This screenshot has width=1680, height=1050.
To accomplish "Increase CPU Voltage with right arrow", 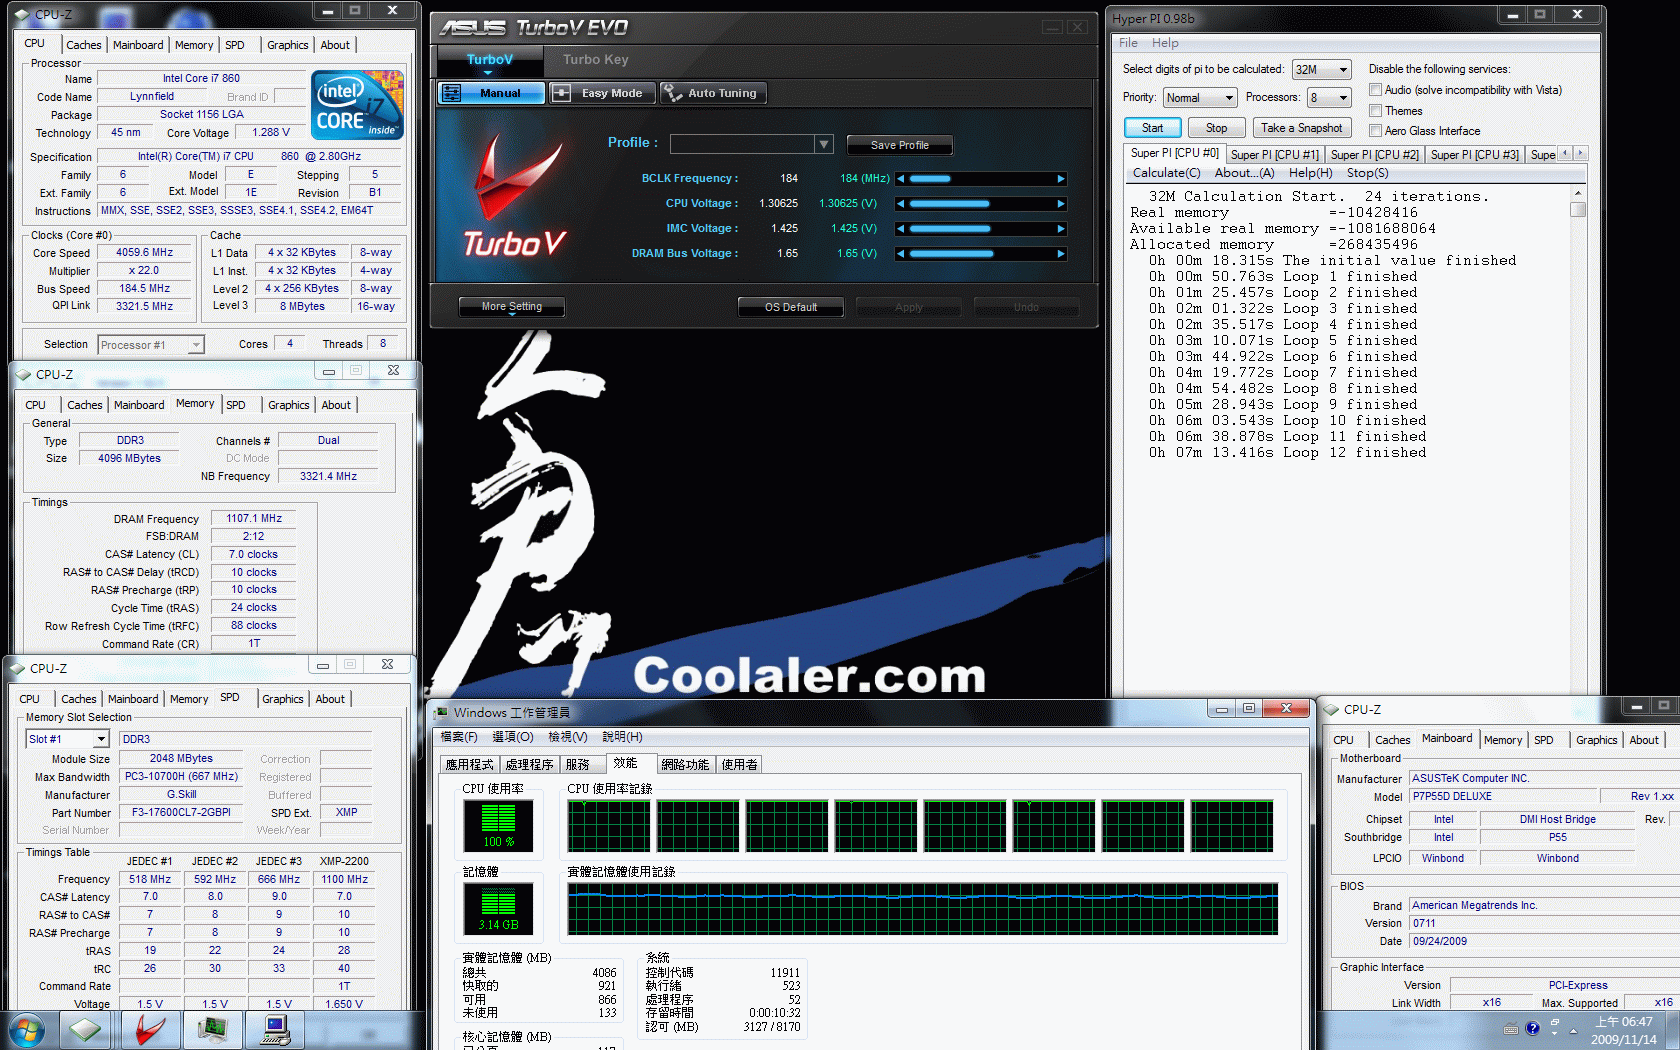I will tap(1061, 204).
